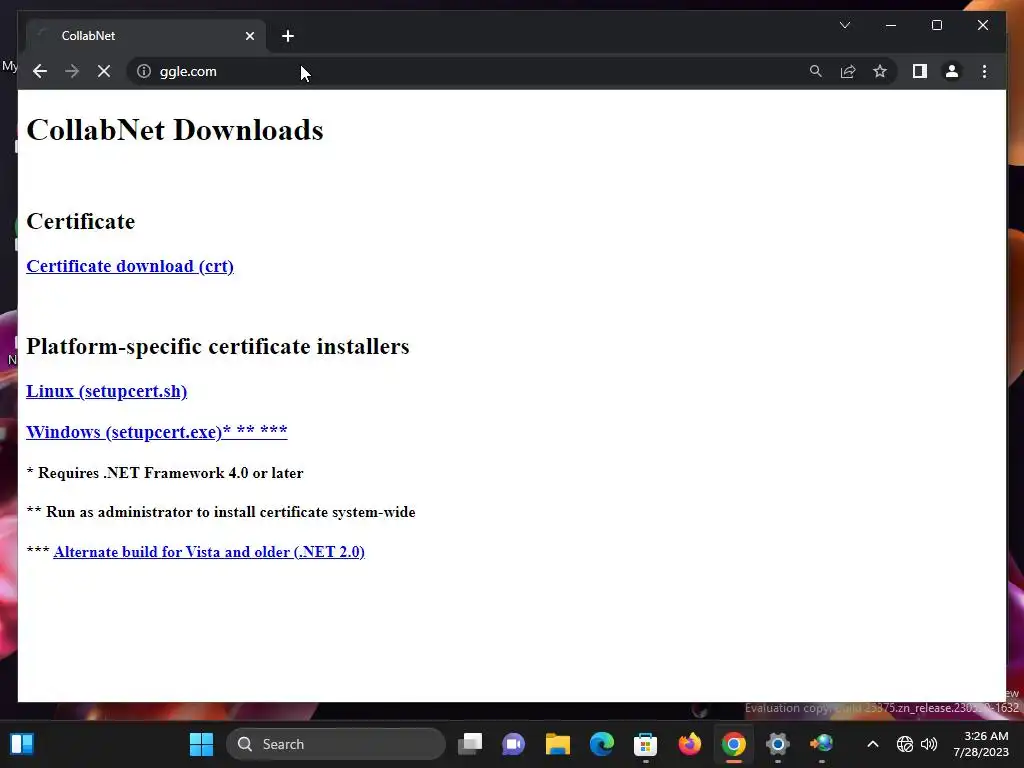The height and width of the screenshot is (768, 1024).
Task: Select the CollabNet tab
Action: [x=146, y=36]
